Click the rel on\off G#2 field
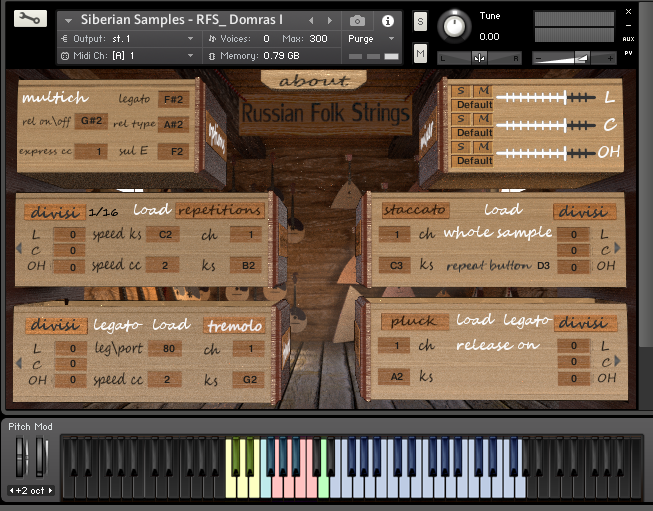This screenshot has width=653, height=511. click(x=91, y=121)
